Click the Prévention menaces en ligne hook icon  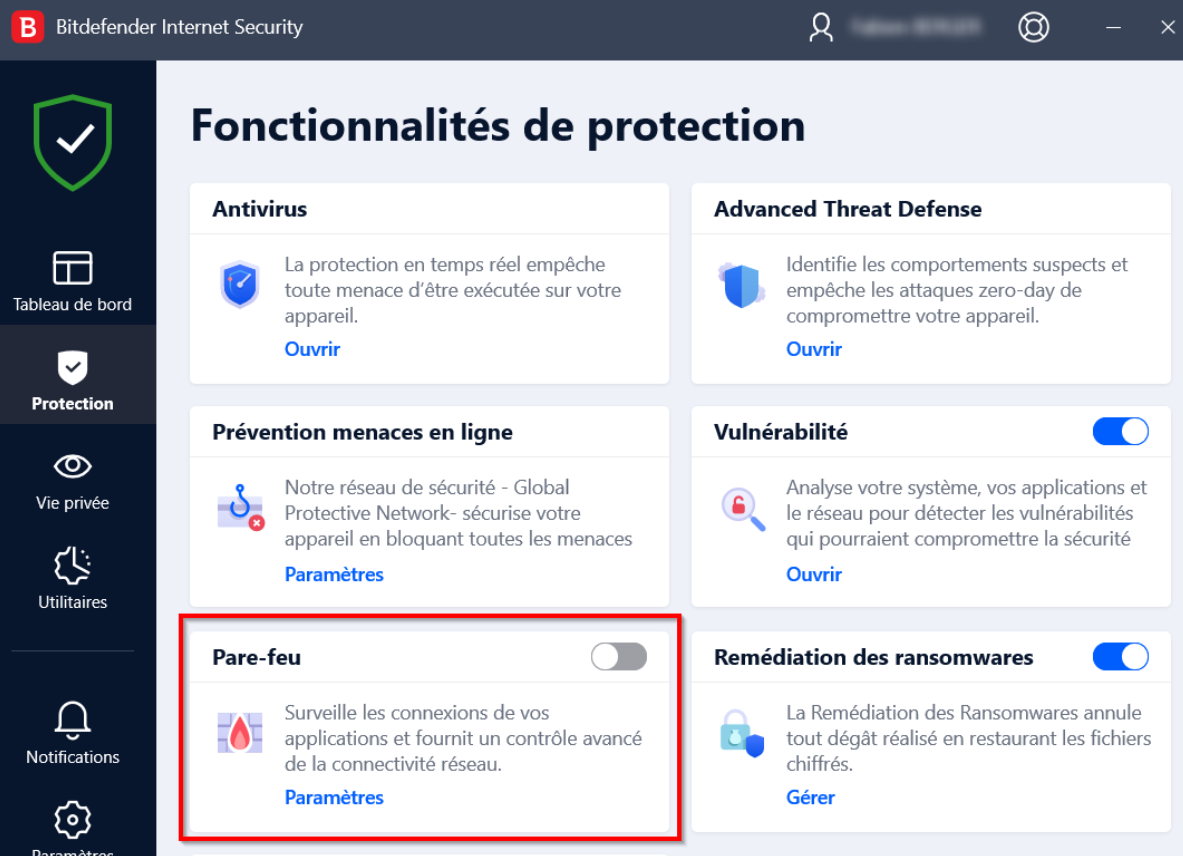240,508
